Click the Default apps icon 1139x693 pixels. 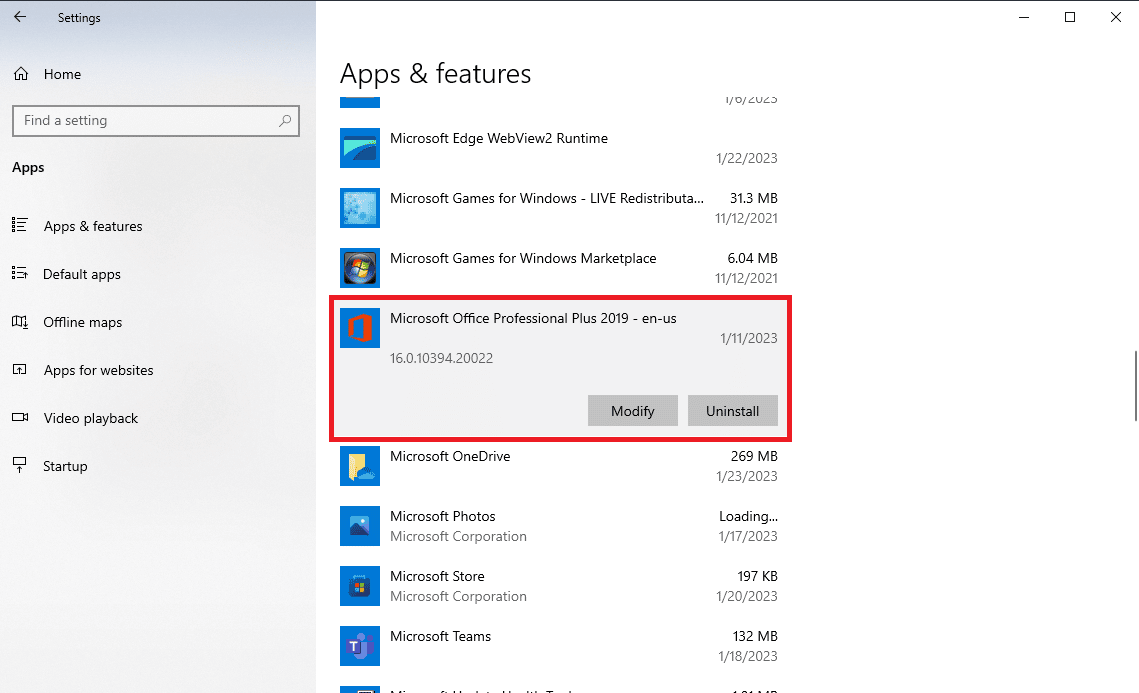point(20,273)
